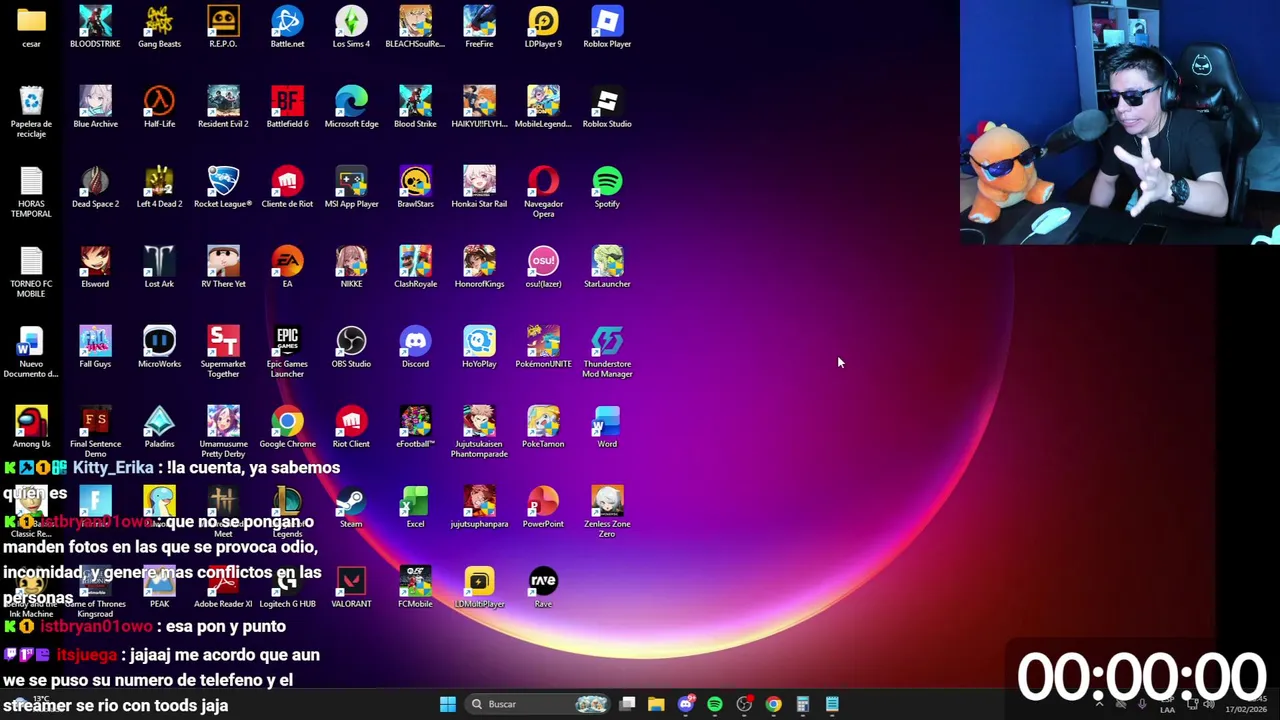1280x720 pixels.
Task: Open the Windows Start menu
Action: click(x=448, y=704)
